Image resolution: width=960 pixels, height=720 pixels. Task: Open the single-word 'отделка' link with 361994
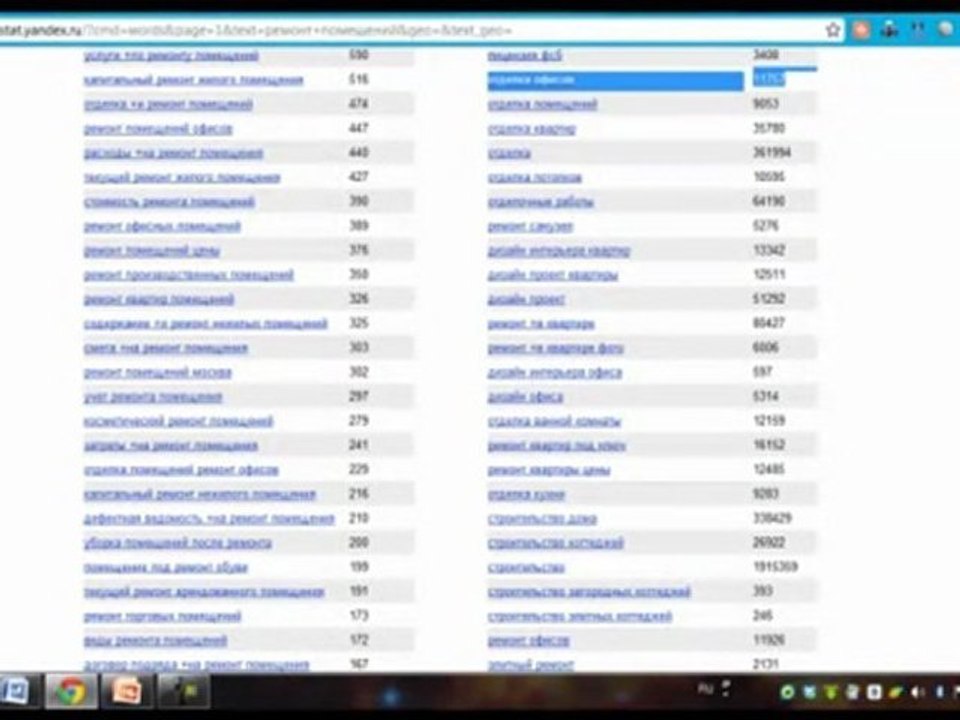click(x=509, y=153)
